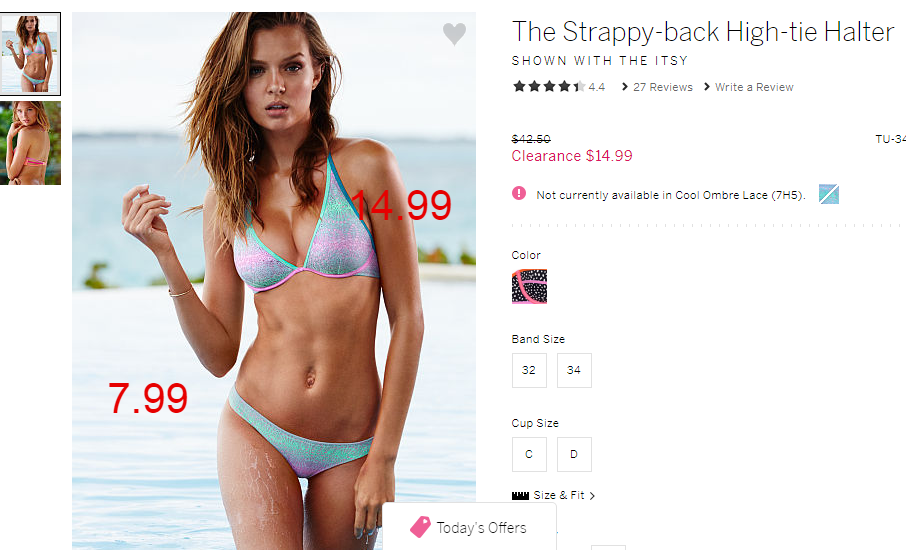Pick the black dotted pink color swatch
This screenshot has height=560, width=906.
point(529,286)
